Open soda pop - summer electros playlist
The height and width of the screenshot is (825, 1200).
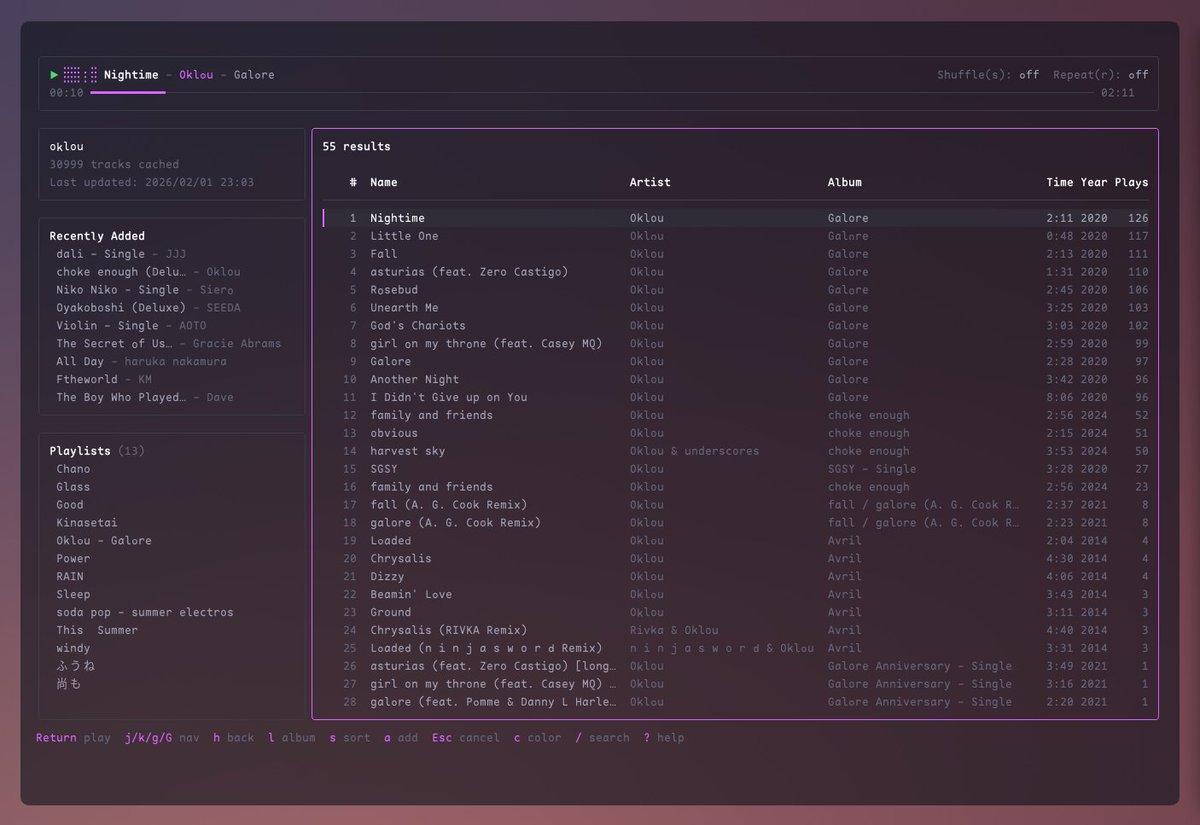click(x=145, y=613)
